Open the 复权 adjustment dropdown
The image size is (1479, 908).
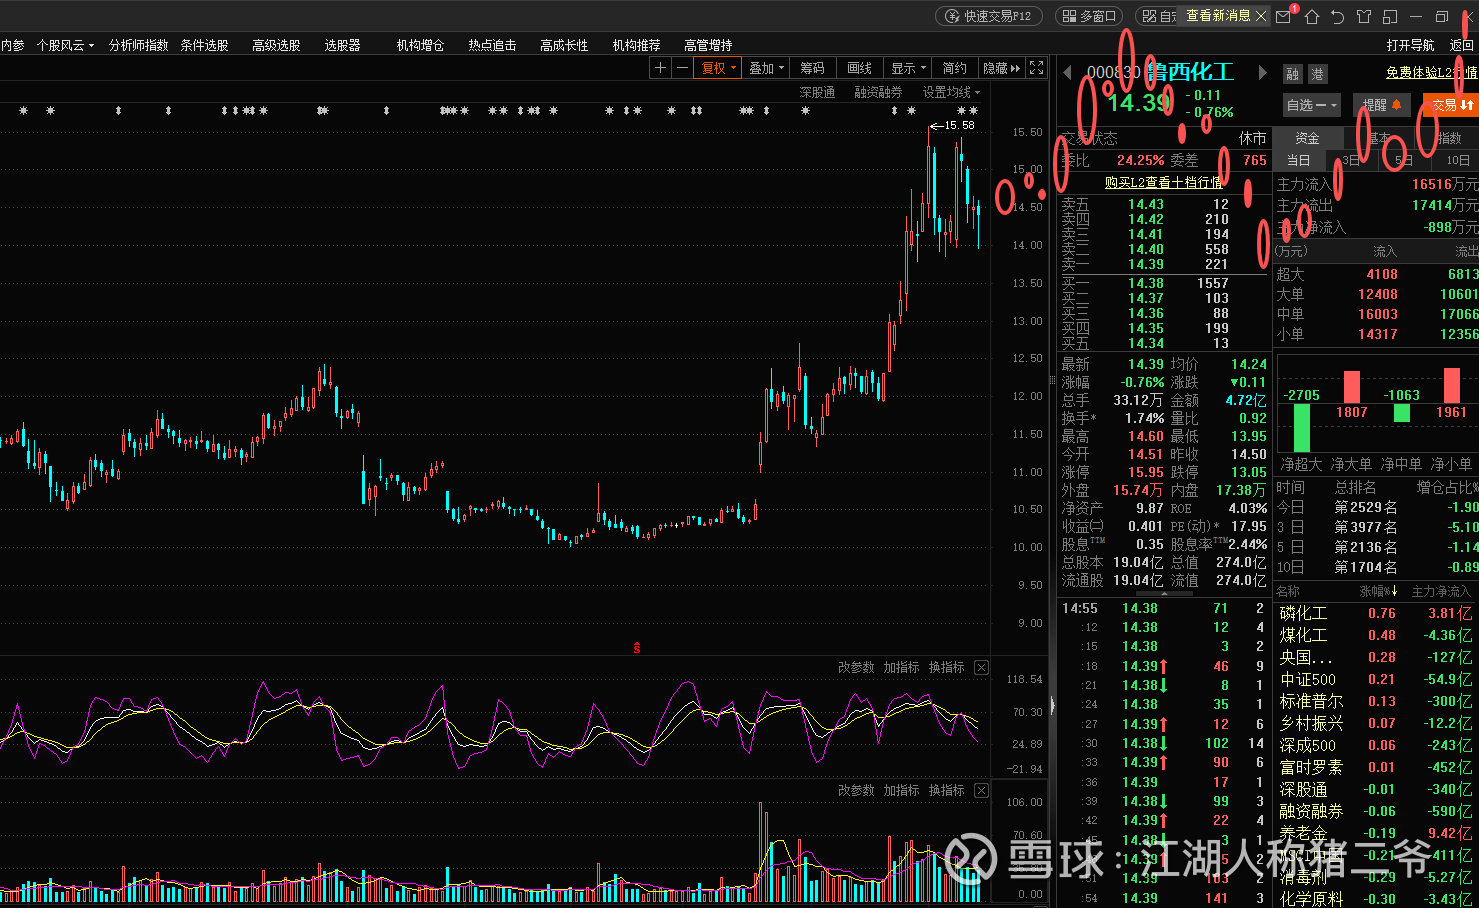pyautogui.click(x=718, y=68)
